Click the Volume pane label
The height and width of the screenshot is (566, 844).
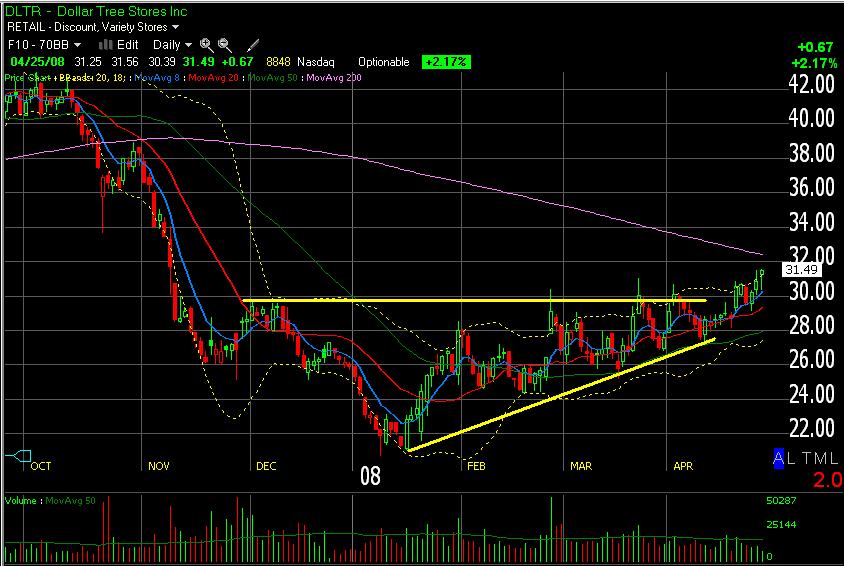pos(20,501)
